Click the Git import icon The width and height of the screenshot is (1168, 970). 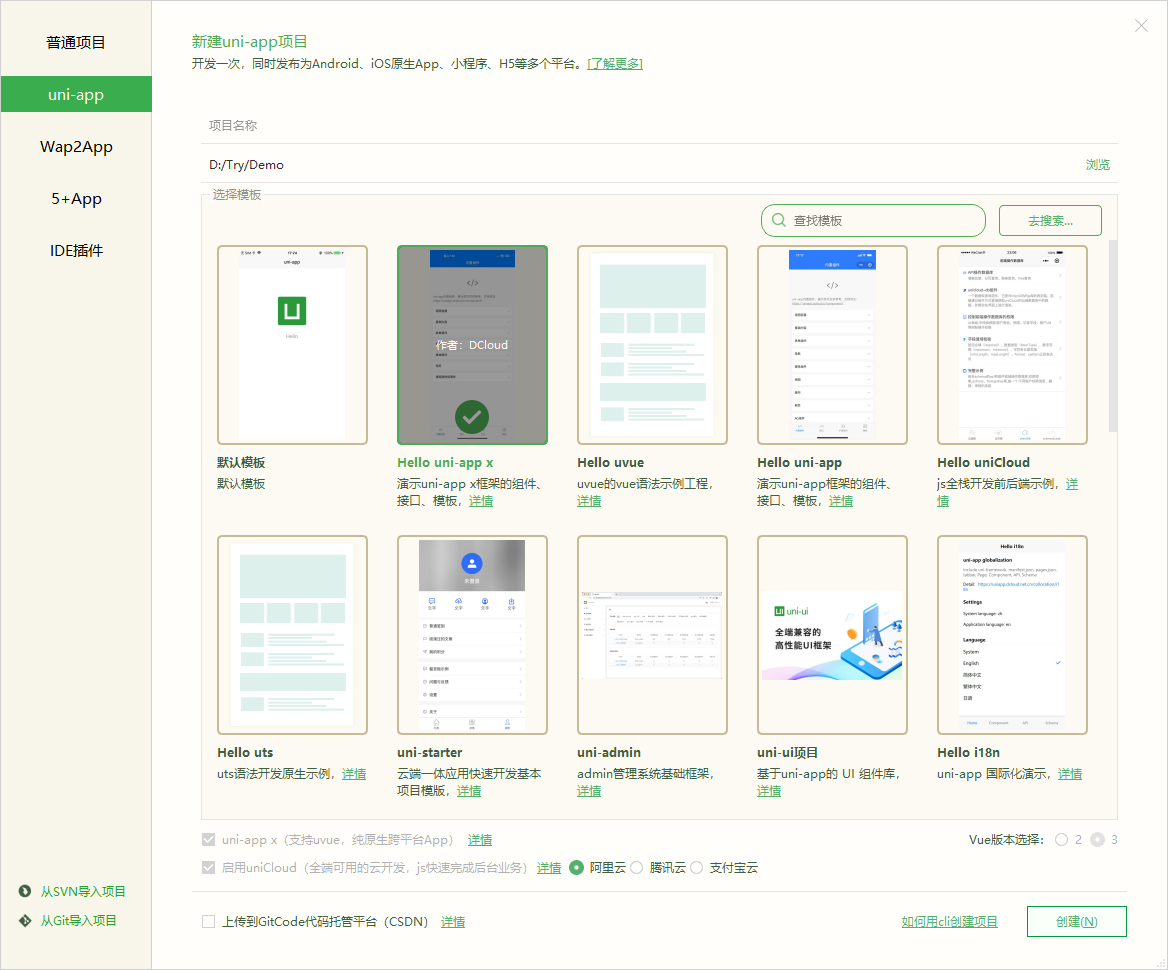25,920
